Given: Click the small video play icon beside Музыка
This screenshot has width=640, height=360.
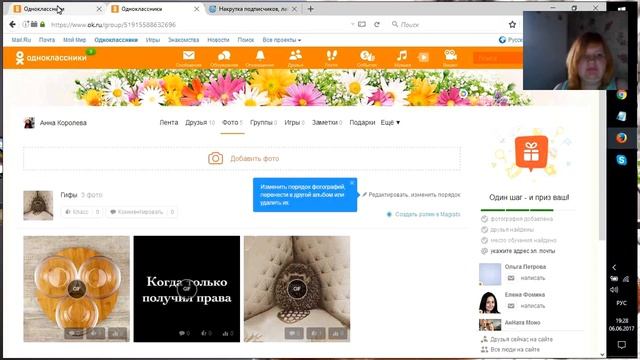Looking at the screenshot, I should (x=423, y=57).
